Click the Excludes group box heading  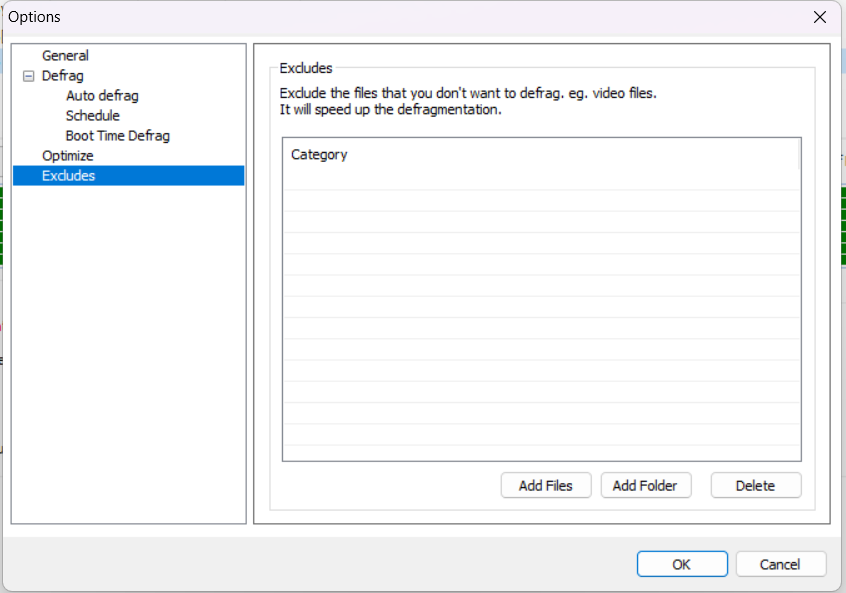306,69
